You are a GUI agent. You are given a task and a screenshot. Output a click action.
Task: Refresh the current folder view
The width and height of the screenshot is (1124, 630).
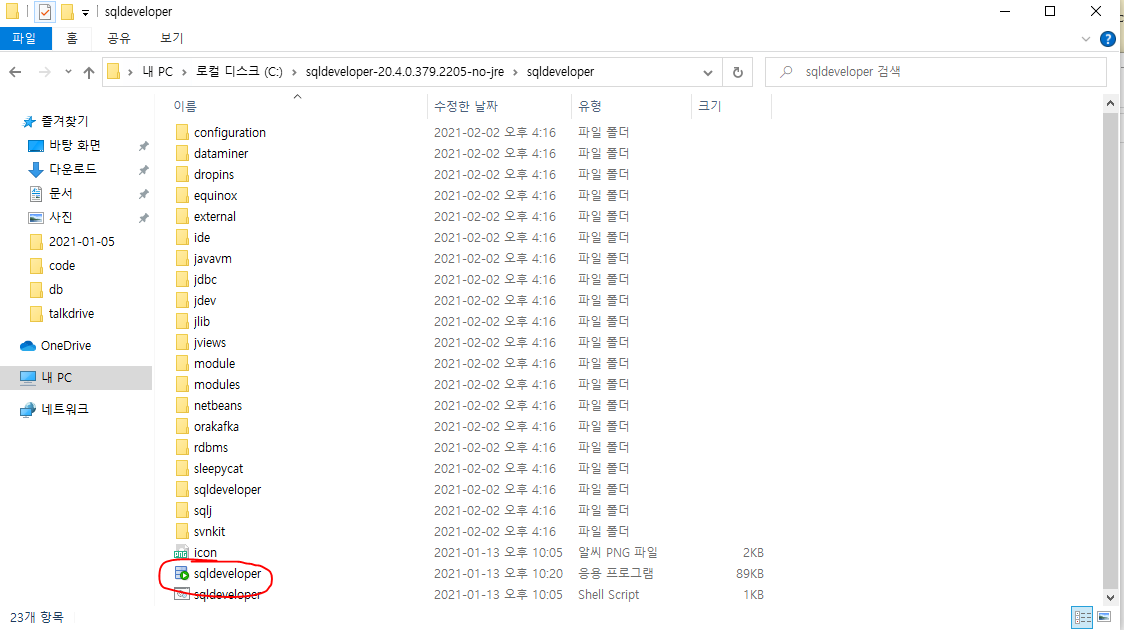pos(738,72)
